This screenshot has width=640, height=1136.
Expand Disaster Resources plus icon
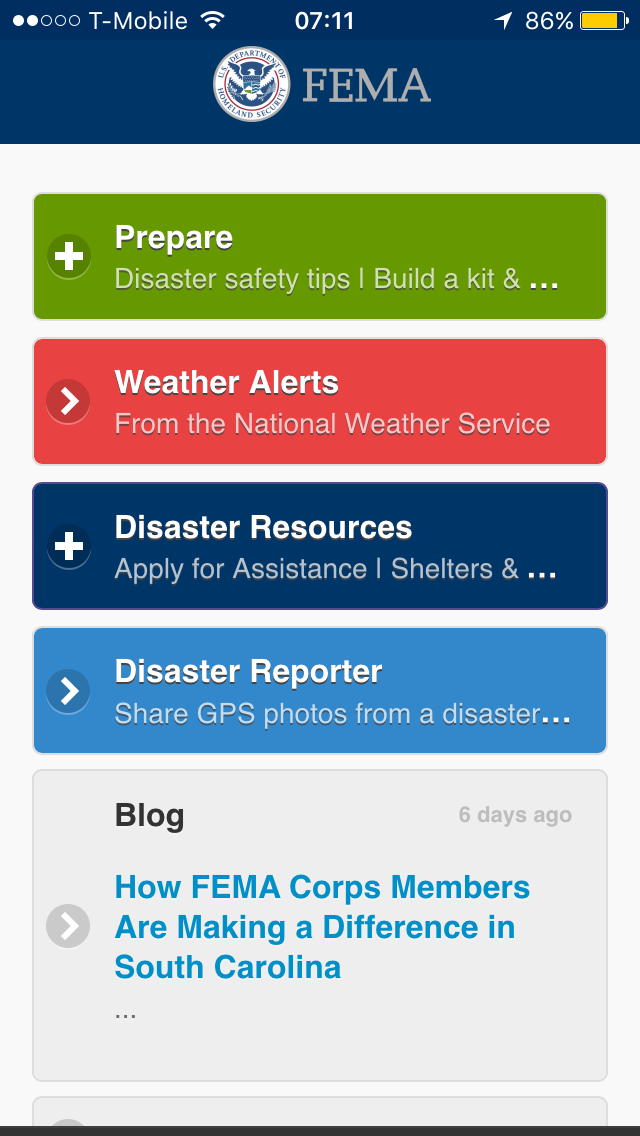click(69, 547)
